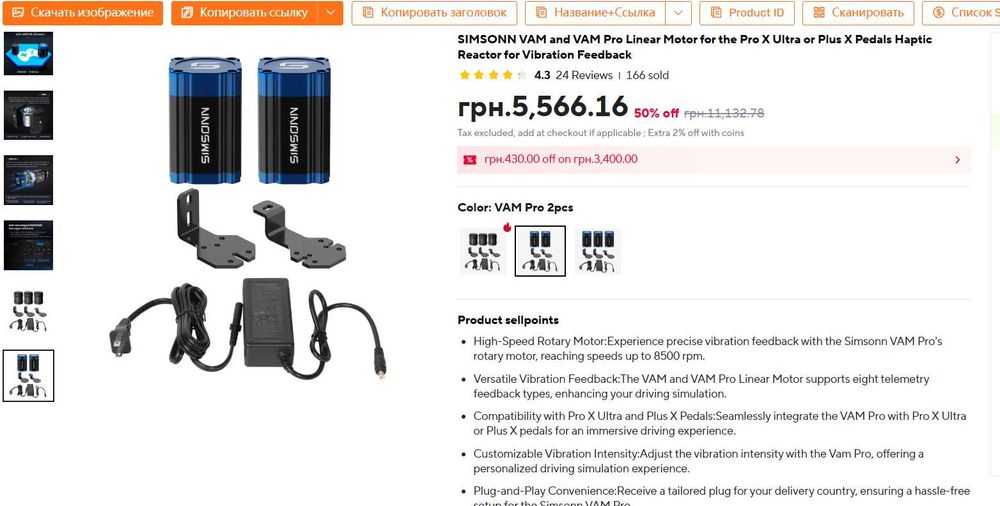
Task: Click the Сканировать QR scan button
Action: click(858, 13)
